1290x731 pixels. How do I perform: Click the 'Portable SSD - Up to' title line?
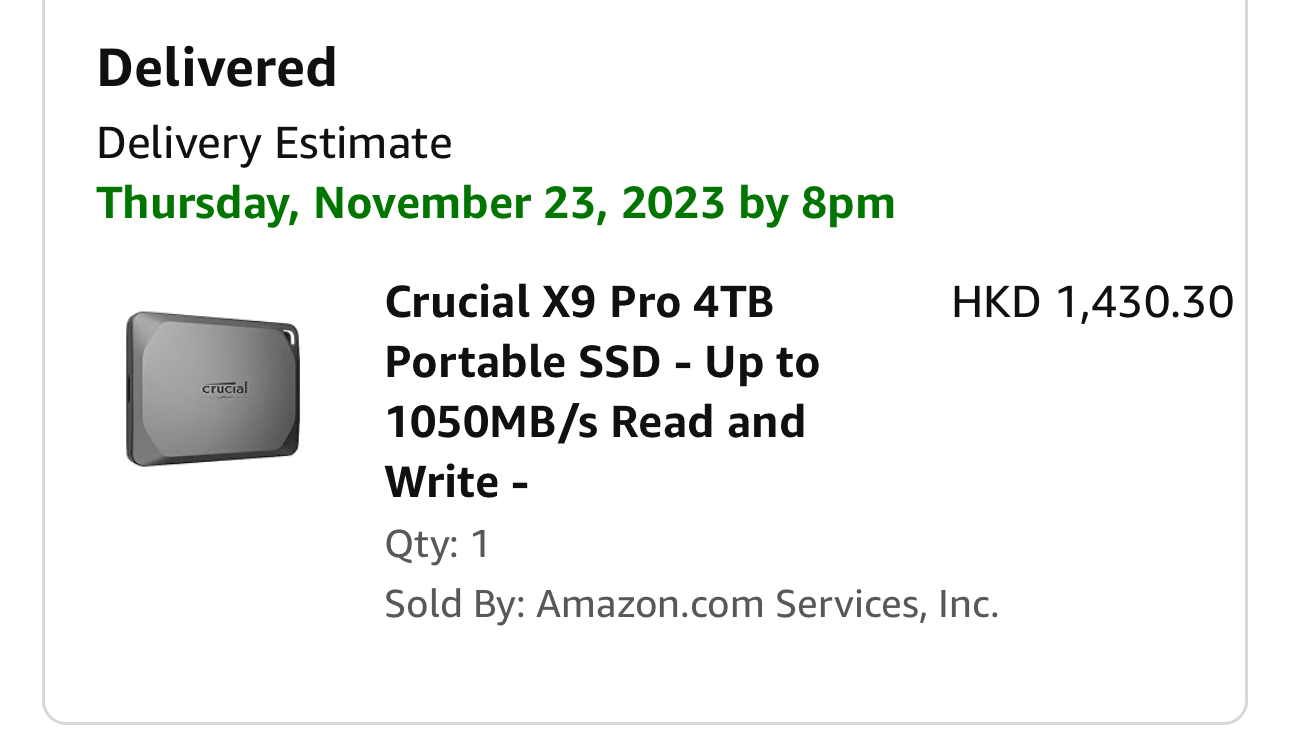point(601,361)
